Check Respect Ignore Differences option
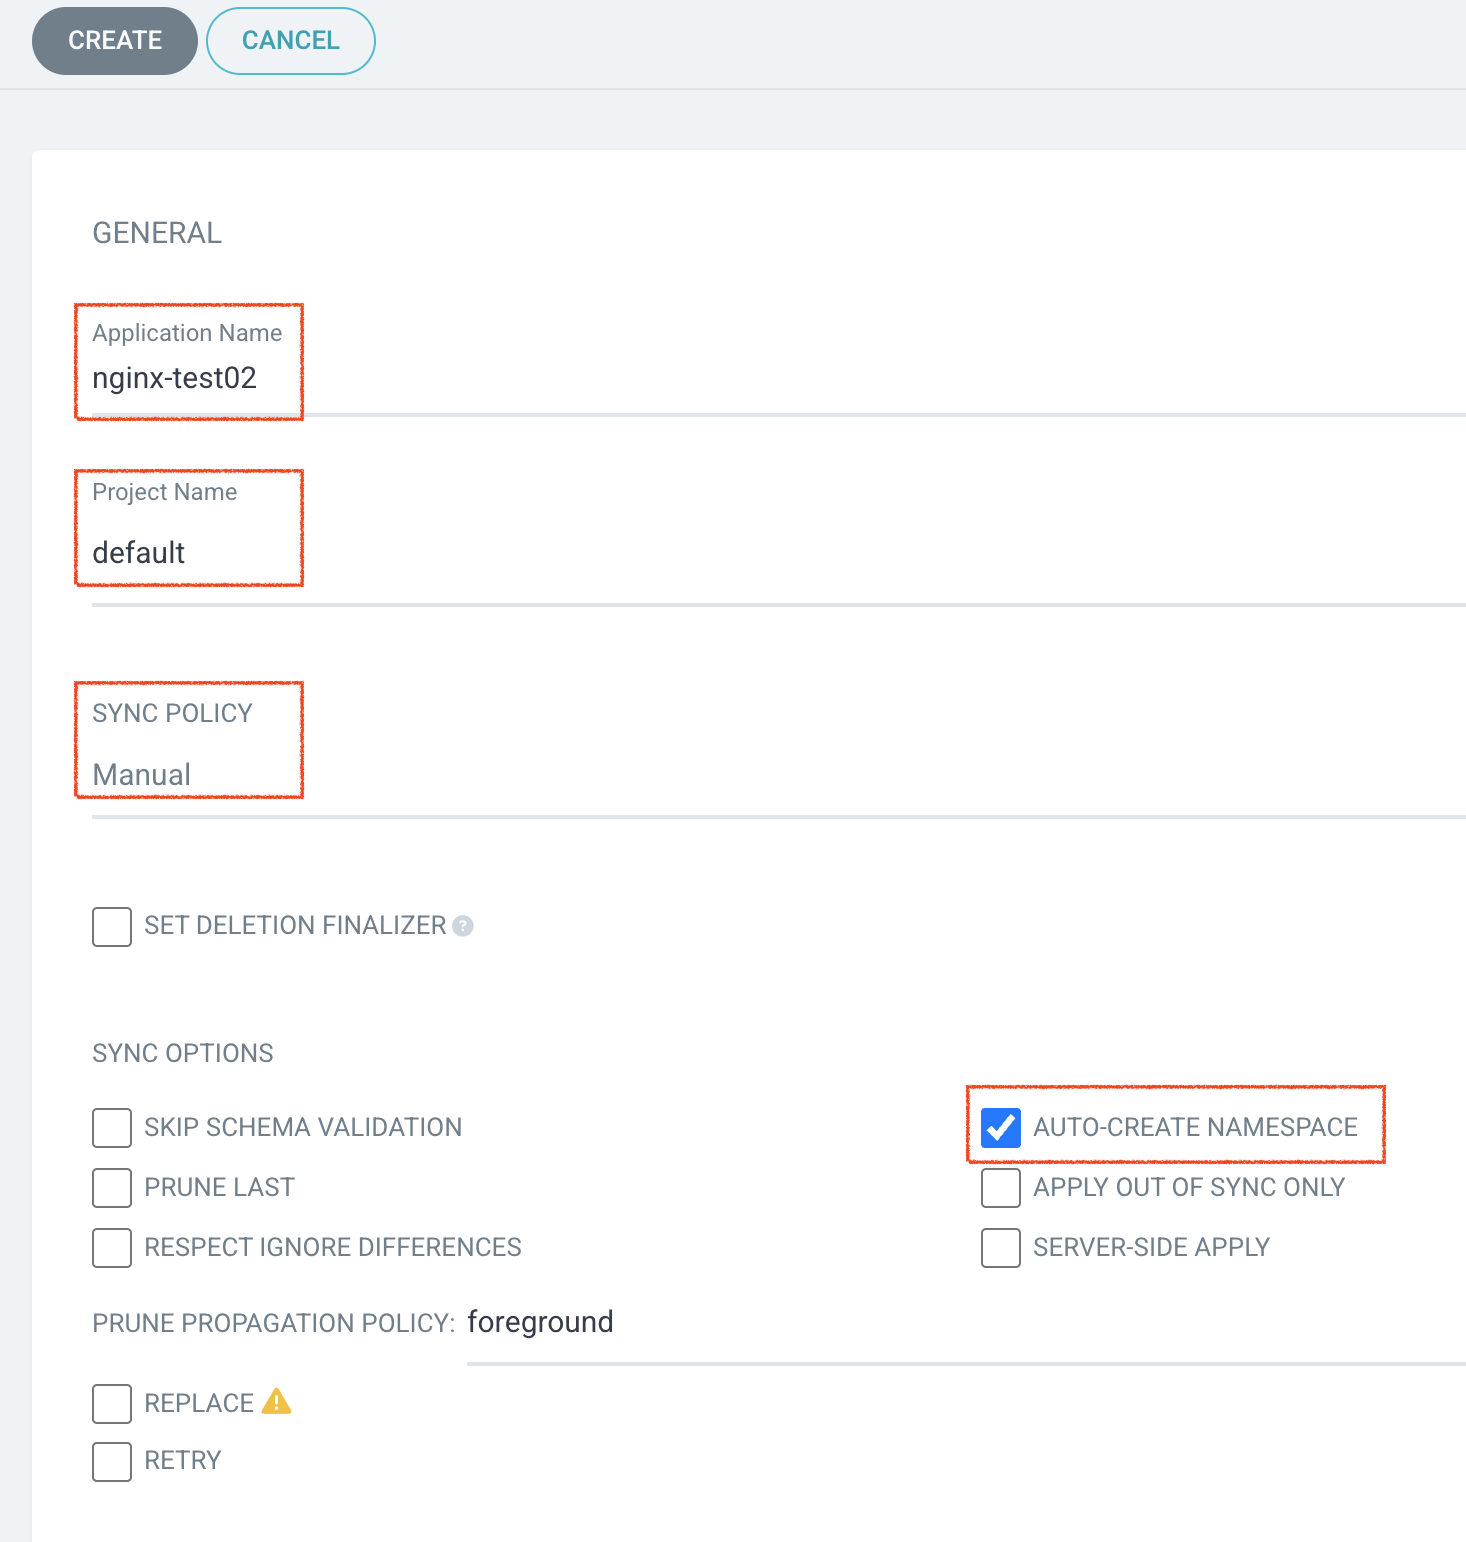This screenshot has width=1466, height=1542. (112, 1248)
